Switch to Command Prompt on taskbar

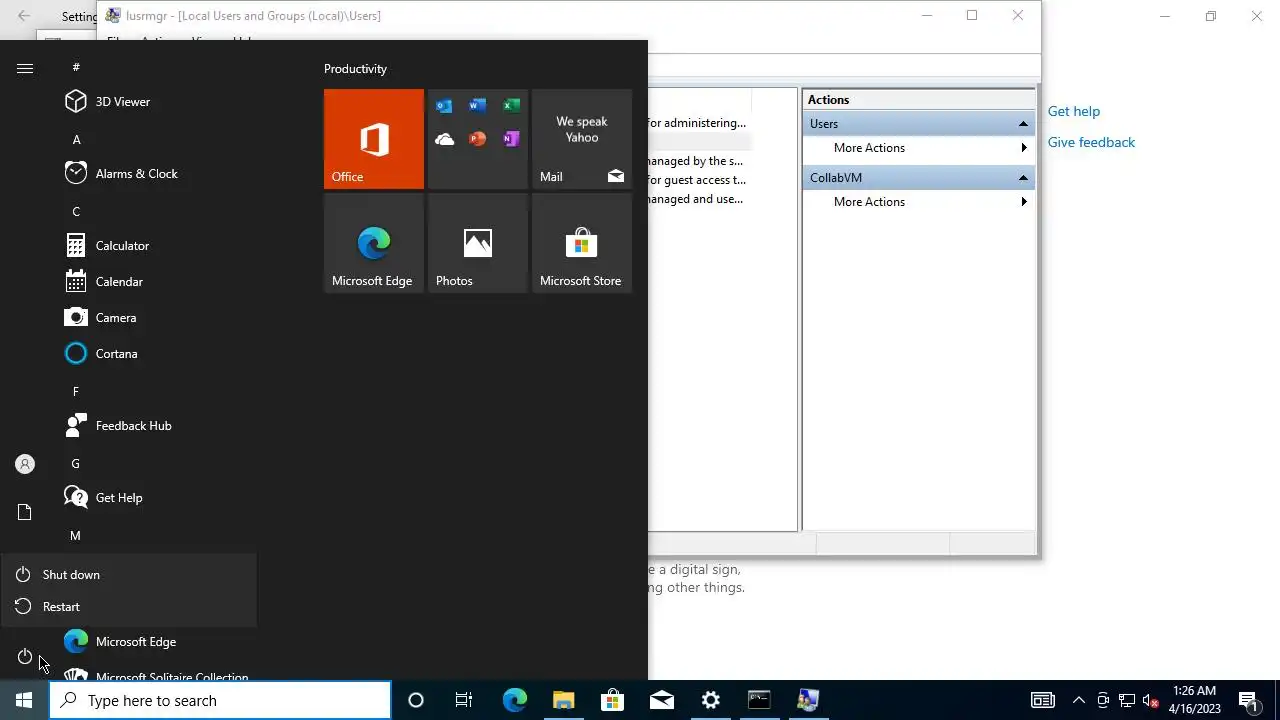tap(759, 700)
